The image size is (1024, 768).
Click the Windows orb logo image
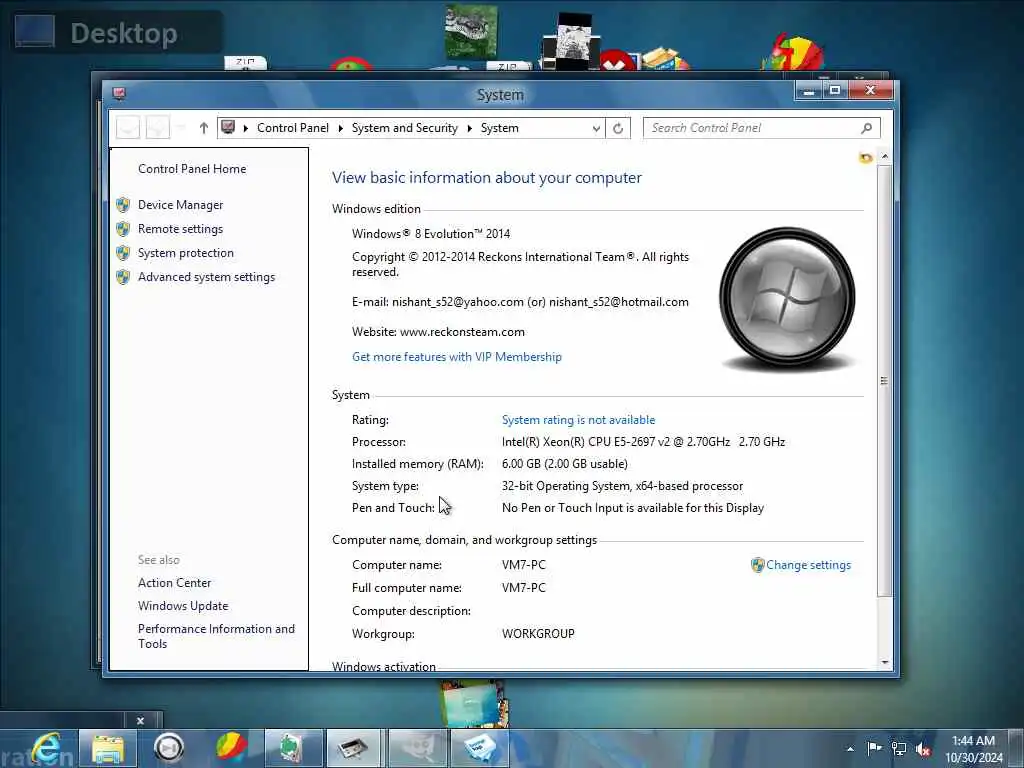click(787, 299)
